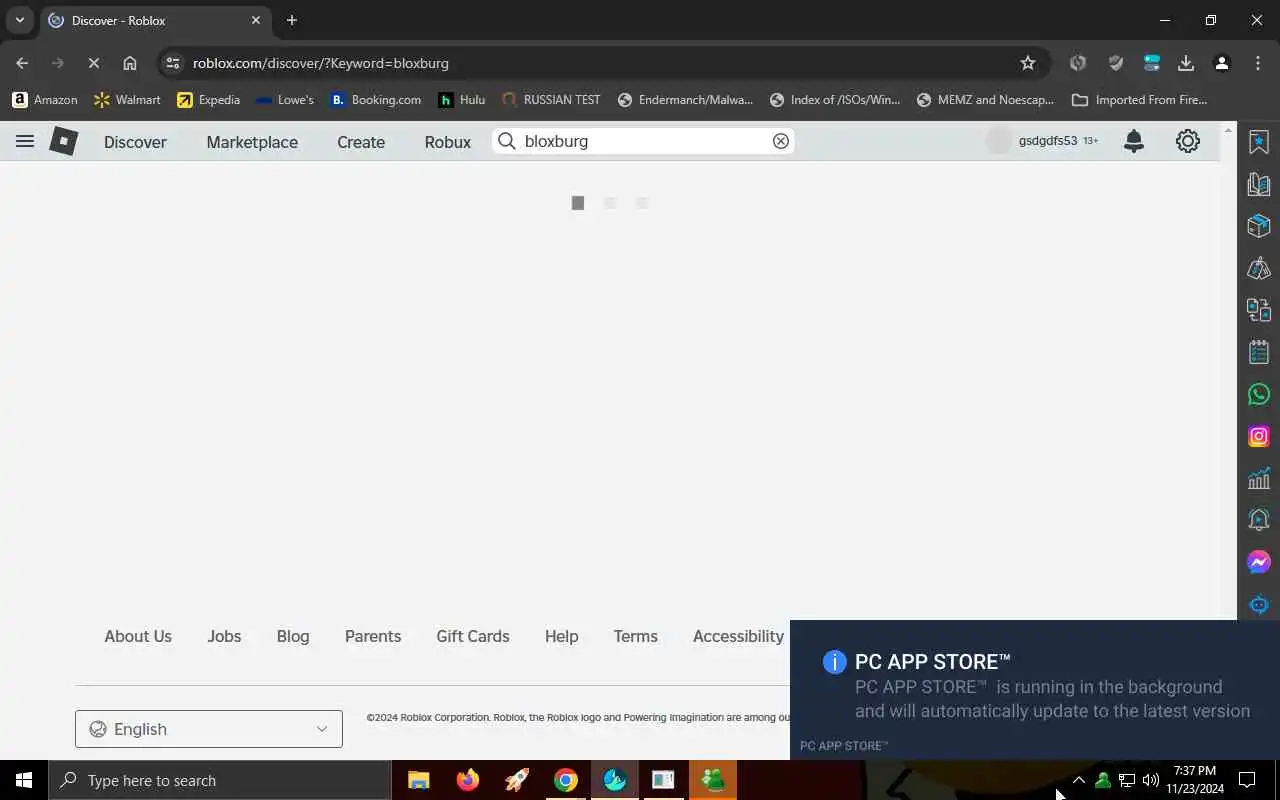Open the RUSSIAN TEST bookmark

coord(552,100)
